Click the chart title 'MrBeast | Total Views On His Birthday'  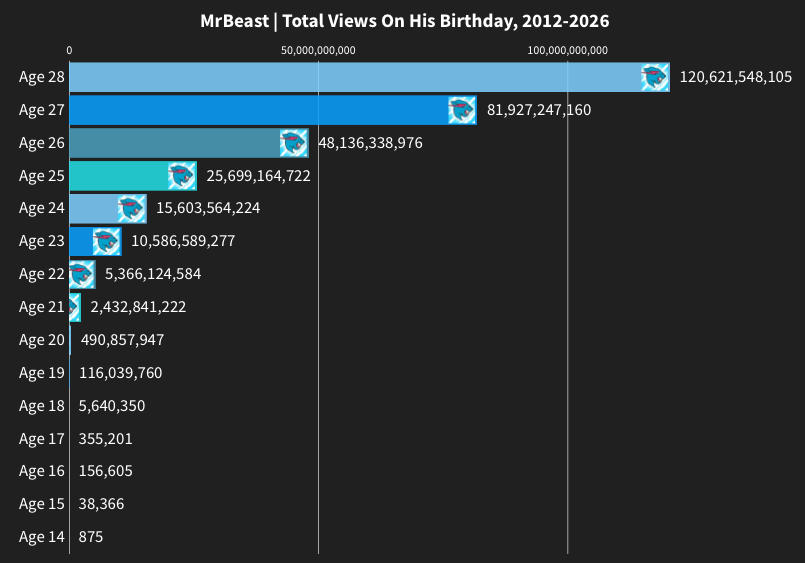tap(405, 21)
